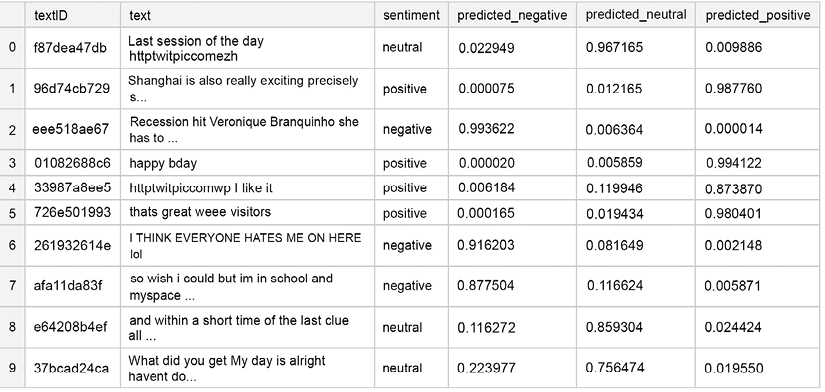The width and height of the screenshot is (825, 392).
Task: Select the 'Last session of the day' cell
Action: click(247, 48)
